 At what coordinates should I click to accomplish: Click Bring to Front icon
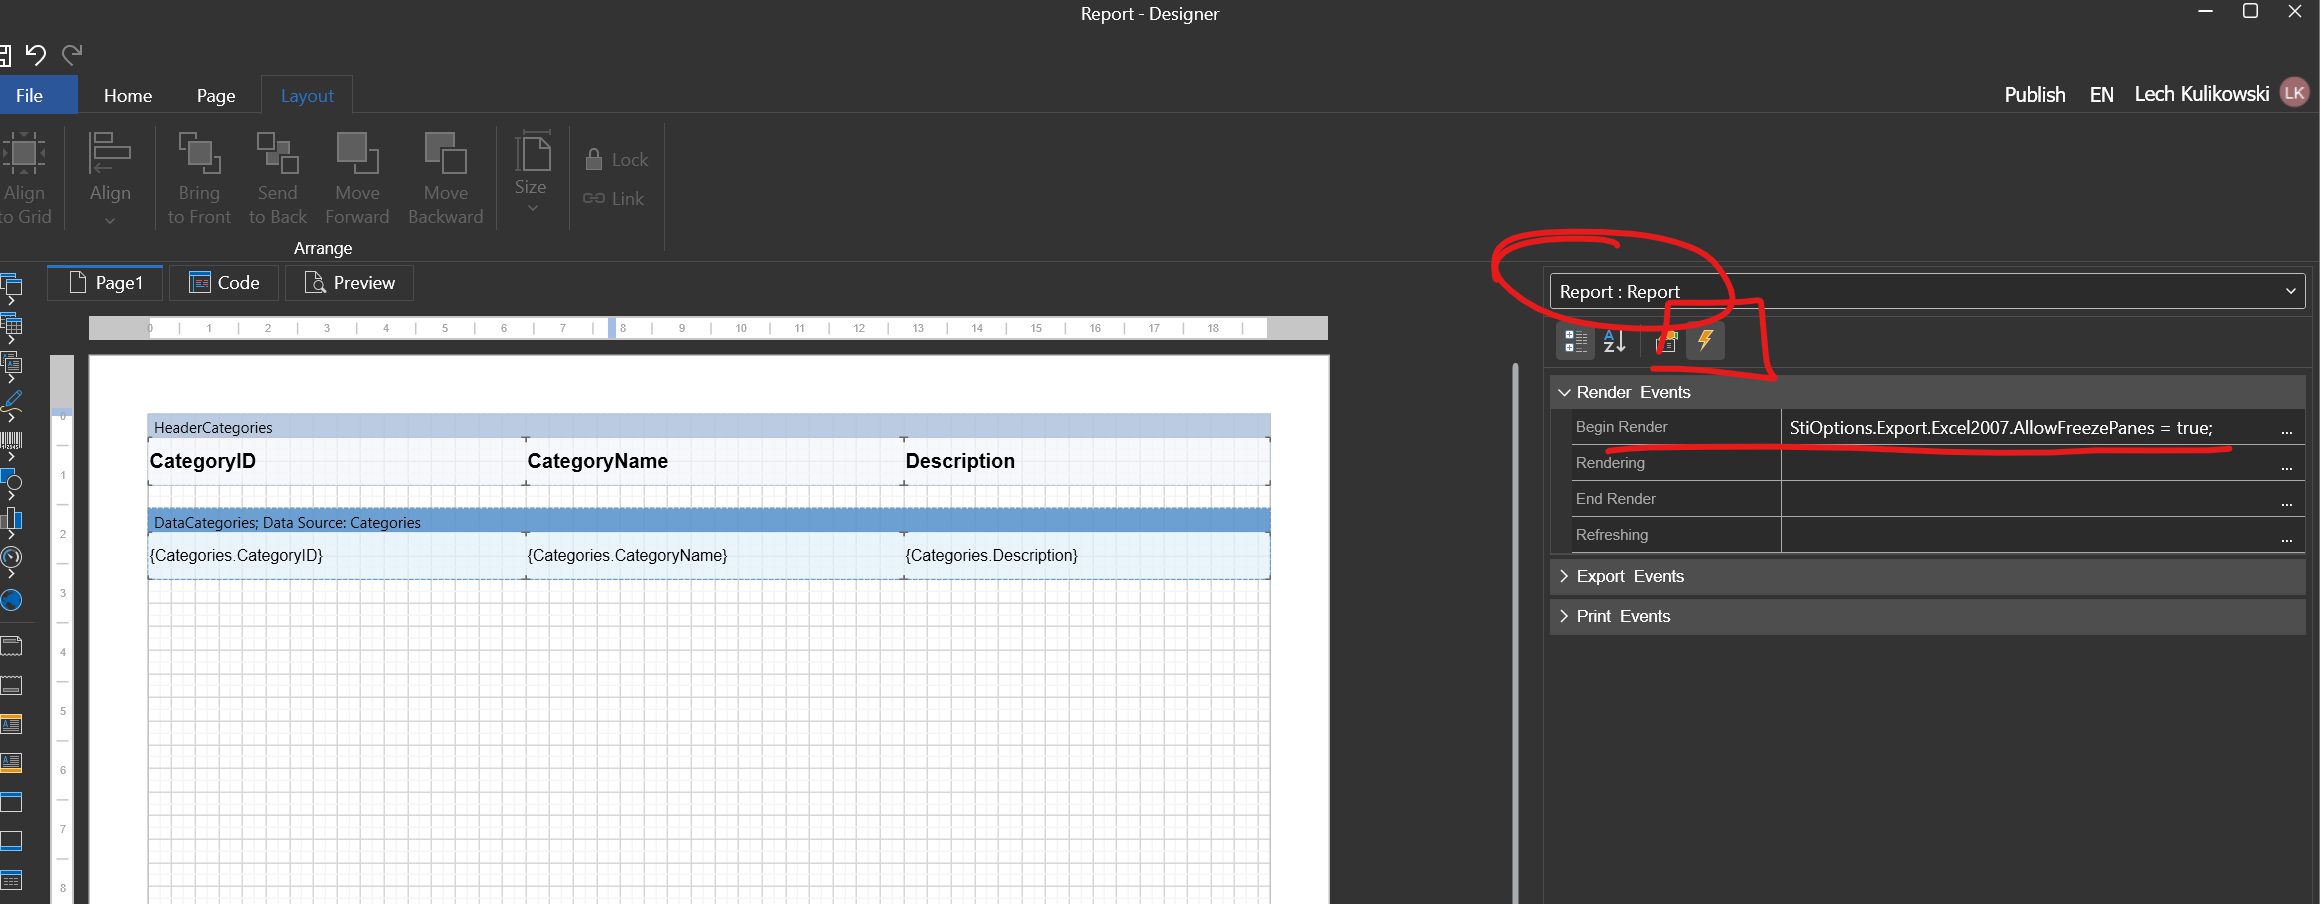click(199, 152)
